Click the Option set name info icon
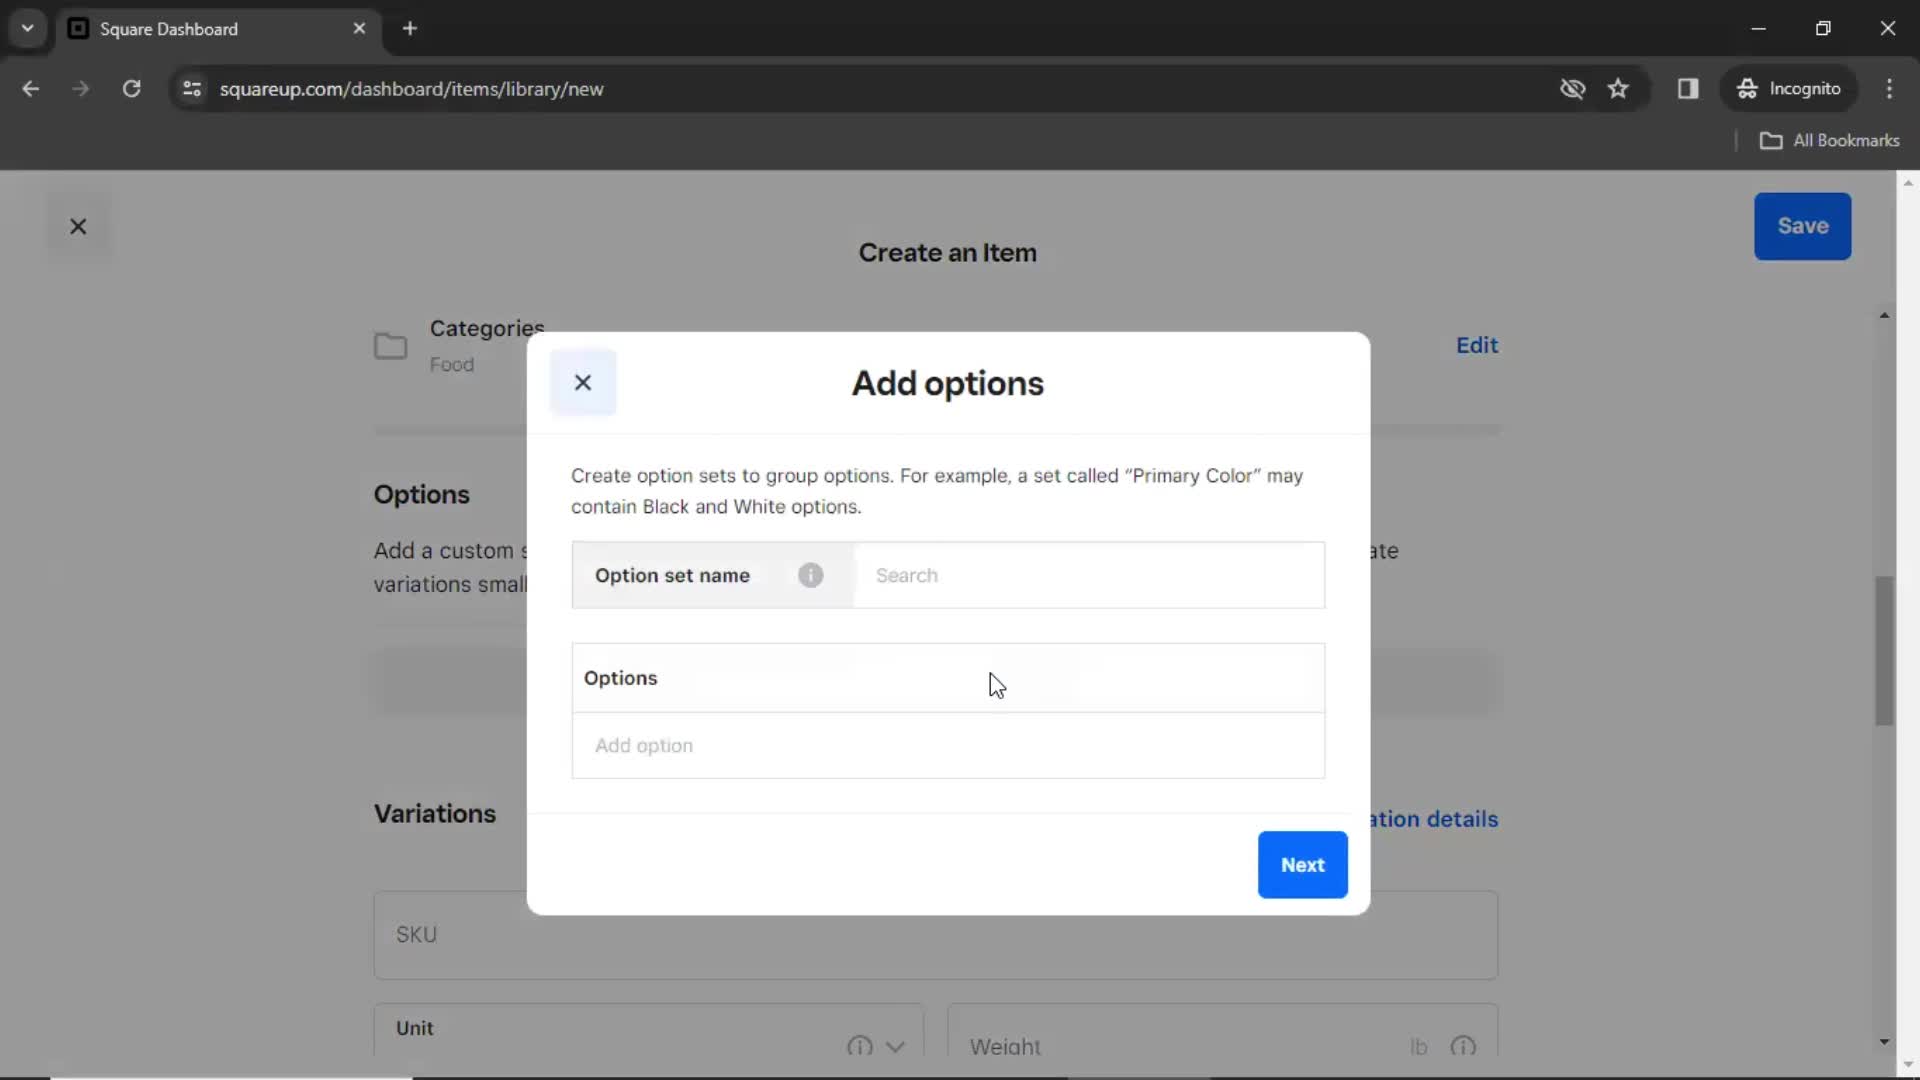Viewport: 1920px width, 1080px height. pyautogui.click(x=810, y=575)
